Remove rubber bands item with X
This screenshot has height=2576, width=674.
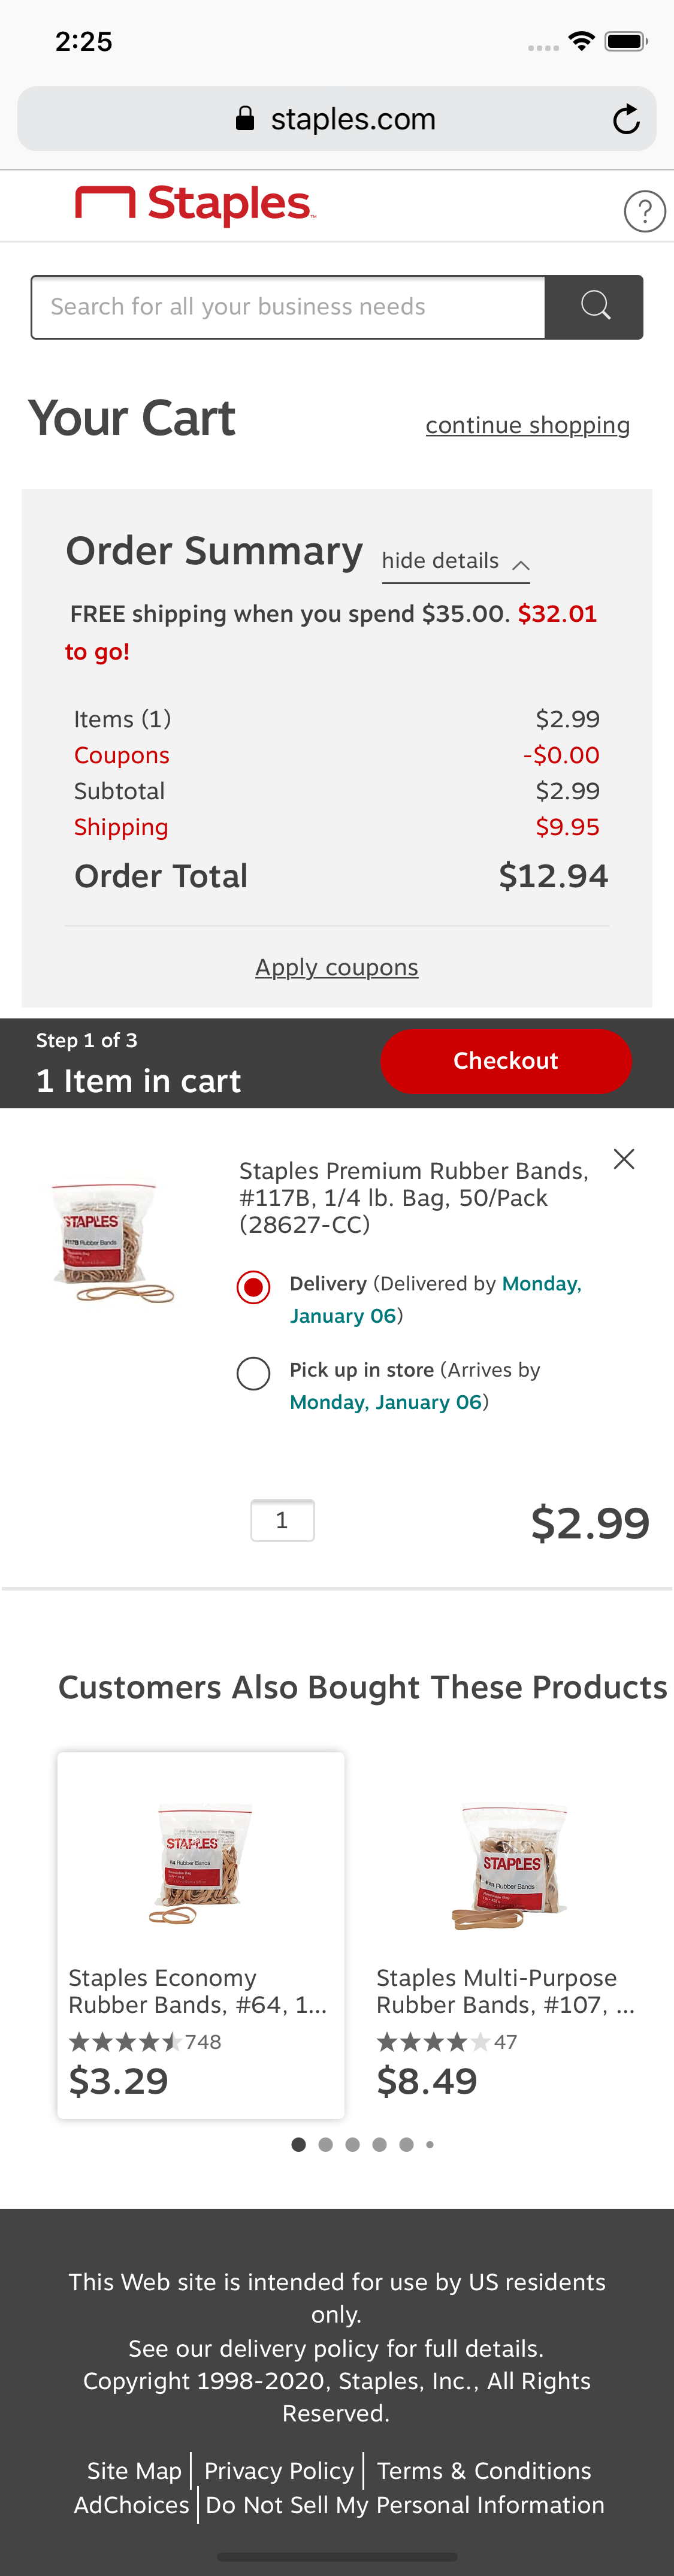coord(624,1159)
